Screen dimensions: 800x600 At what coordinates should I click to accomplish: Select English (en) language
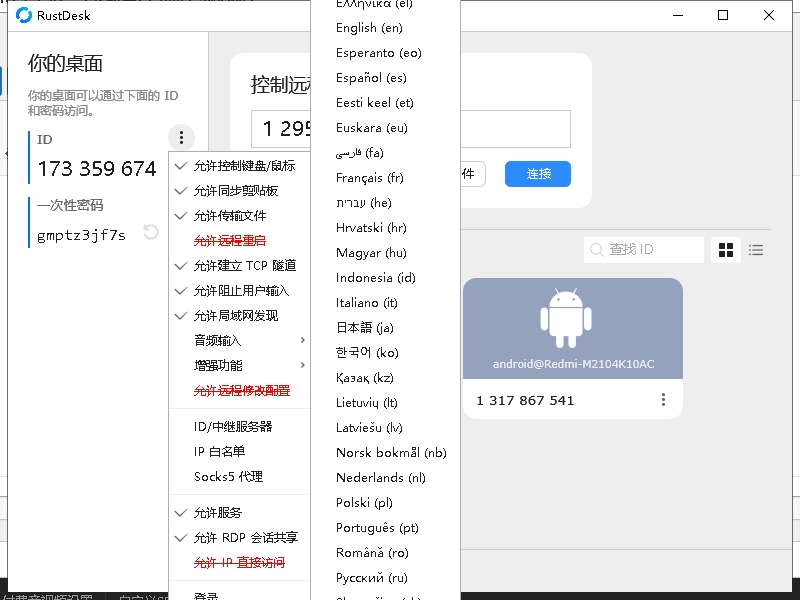(386, 28)
